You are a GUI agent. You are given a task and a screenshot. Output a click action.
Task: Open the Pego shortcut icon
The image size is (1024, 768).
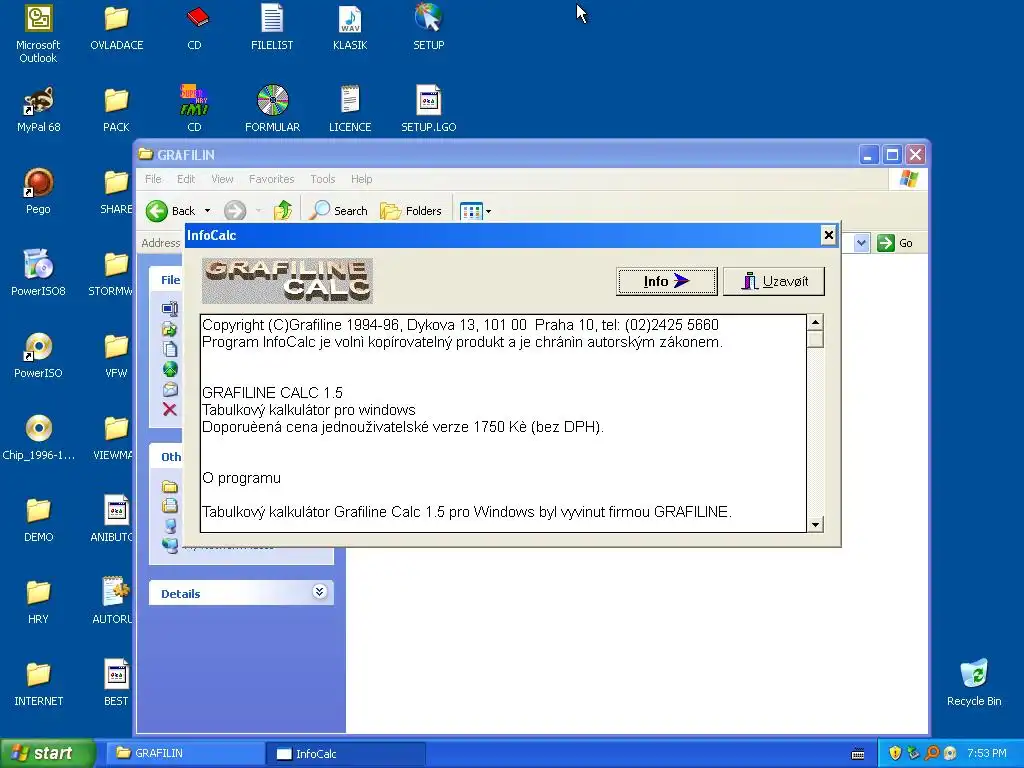[38, 191]
